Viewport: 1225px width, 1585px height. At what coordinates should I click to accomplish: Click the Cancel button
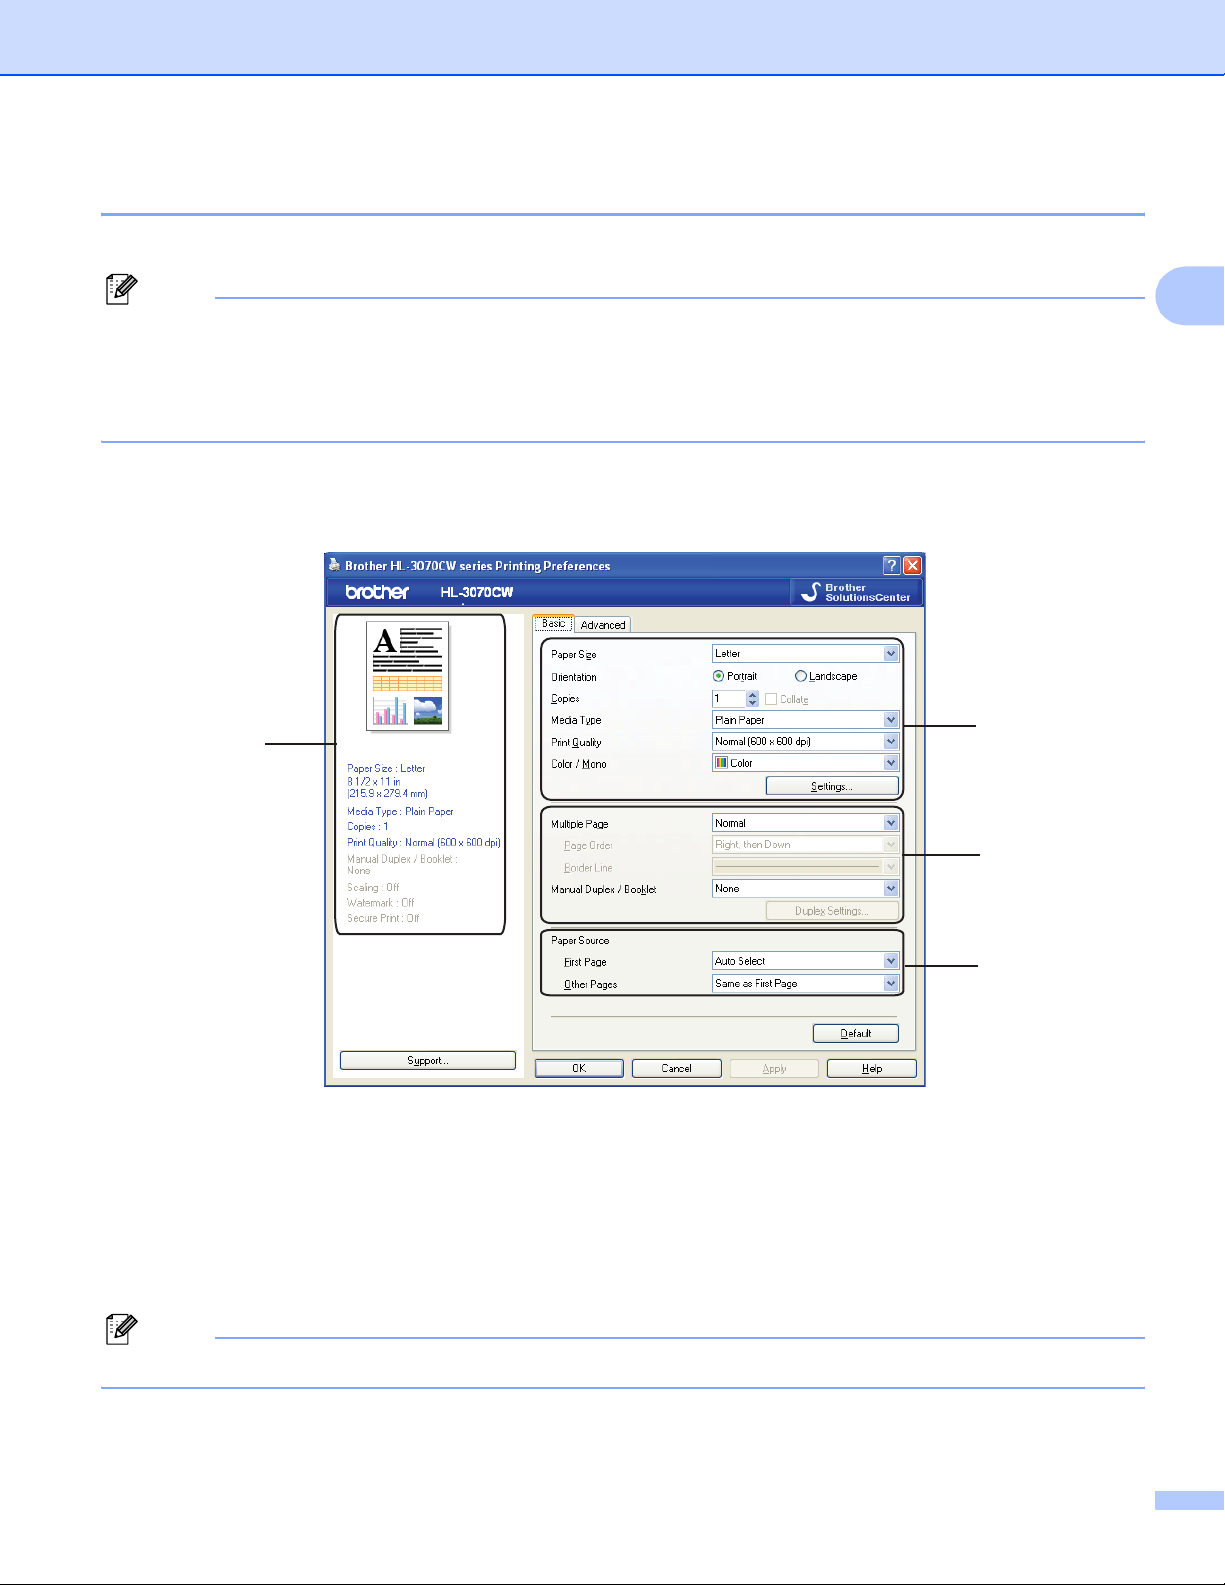pyautogui.click(x=677, y=1068)
